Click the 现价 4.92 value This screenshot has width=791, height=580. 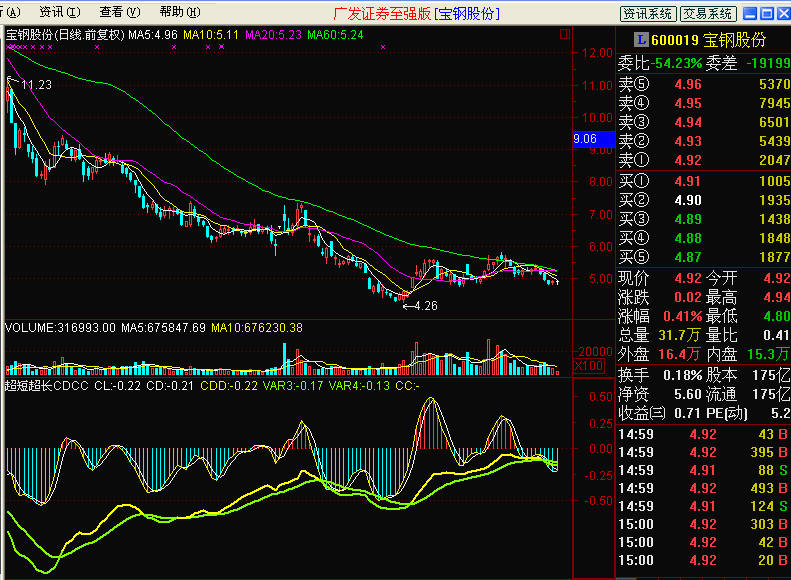click(688, 278)
